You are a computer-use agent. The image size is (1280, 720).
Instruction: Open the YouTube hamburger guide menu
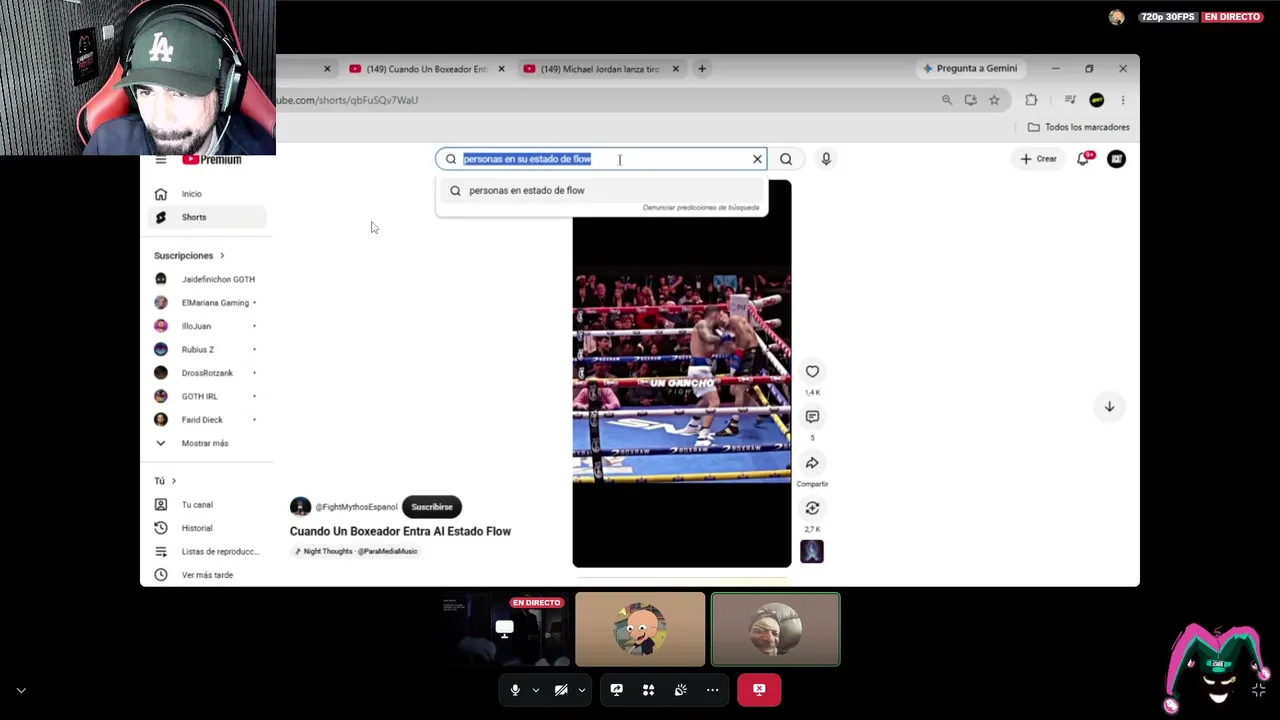160,160
